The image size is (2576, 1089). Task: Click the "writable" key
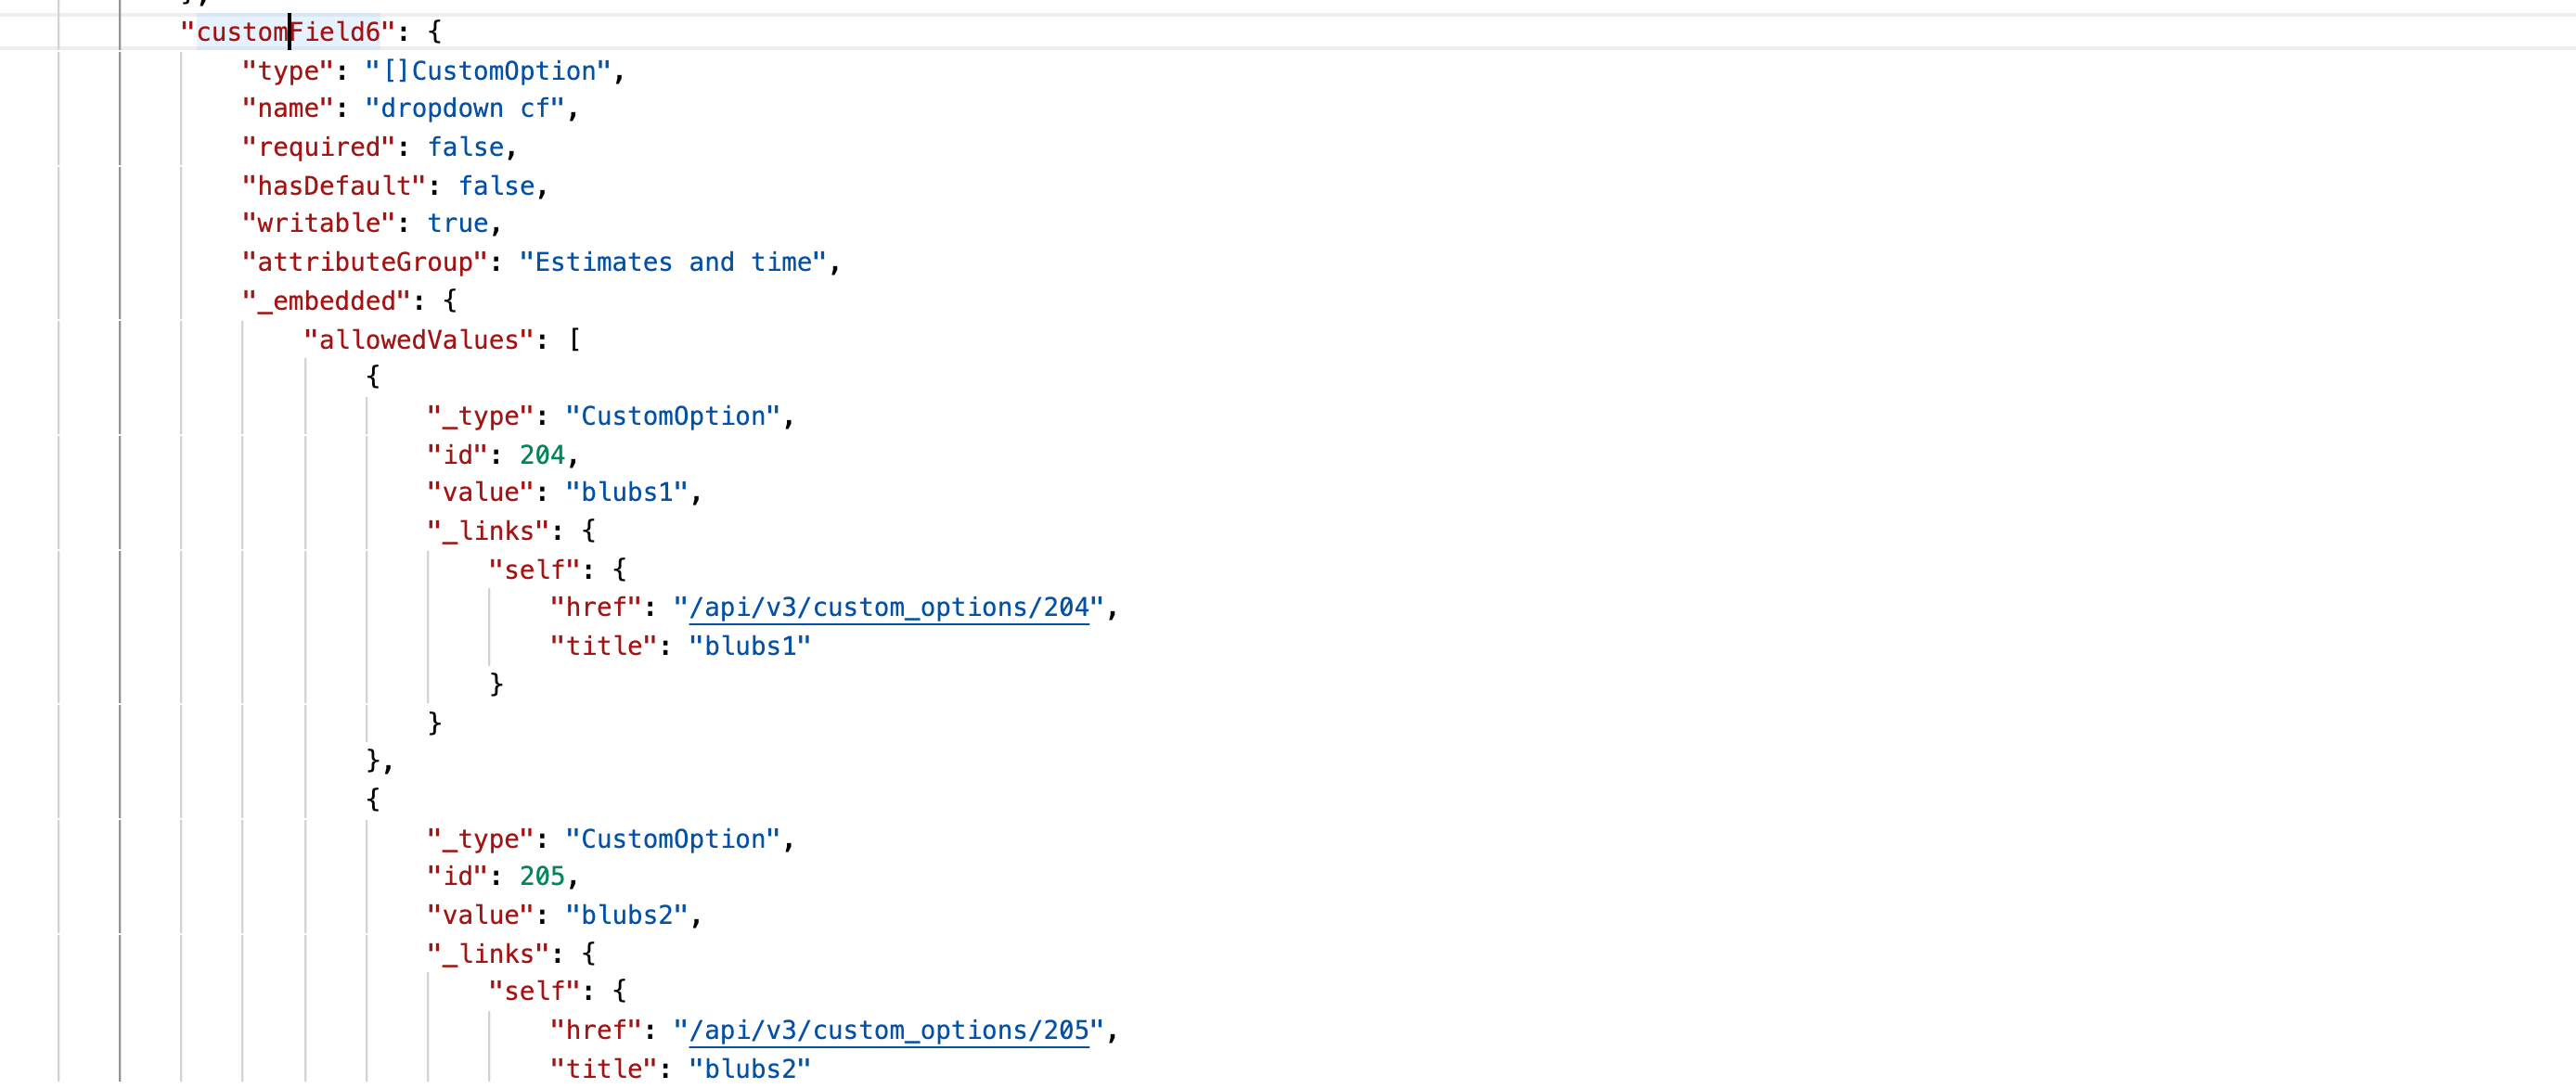pos(319,223)
